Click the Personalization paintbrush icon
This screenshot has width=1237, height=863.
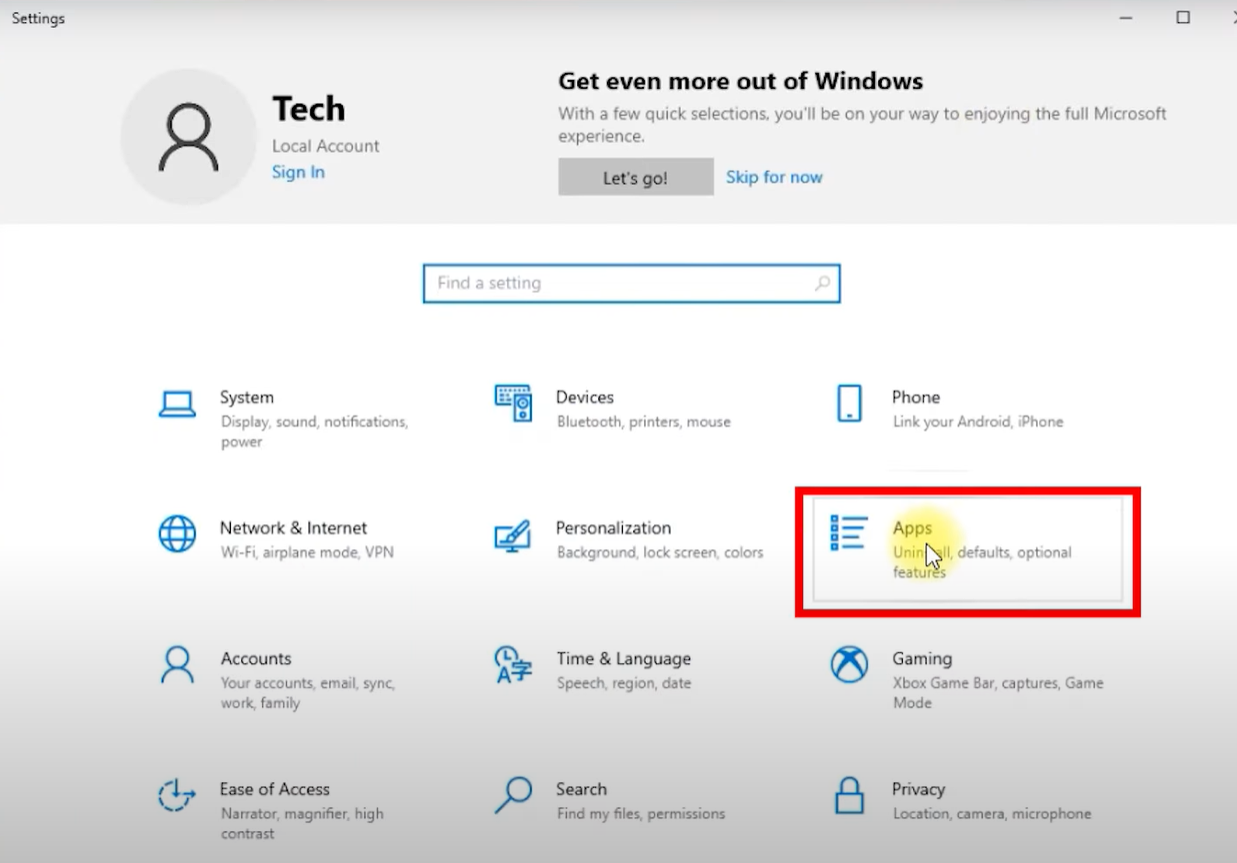pyautogui.click(x=513, y=536)
